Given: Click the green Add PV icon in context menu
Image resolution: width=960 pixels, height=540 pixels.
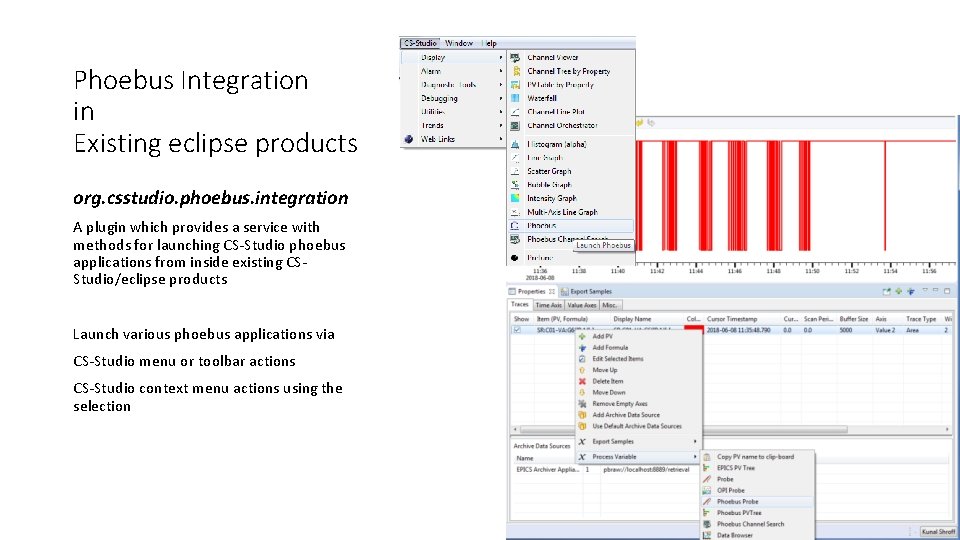Looking at the screenshot, I should click(582, 336).
